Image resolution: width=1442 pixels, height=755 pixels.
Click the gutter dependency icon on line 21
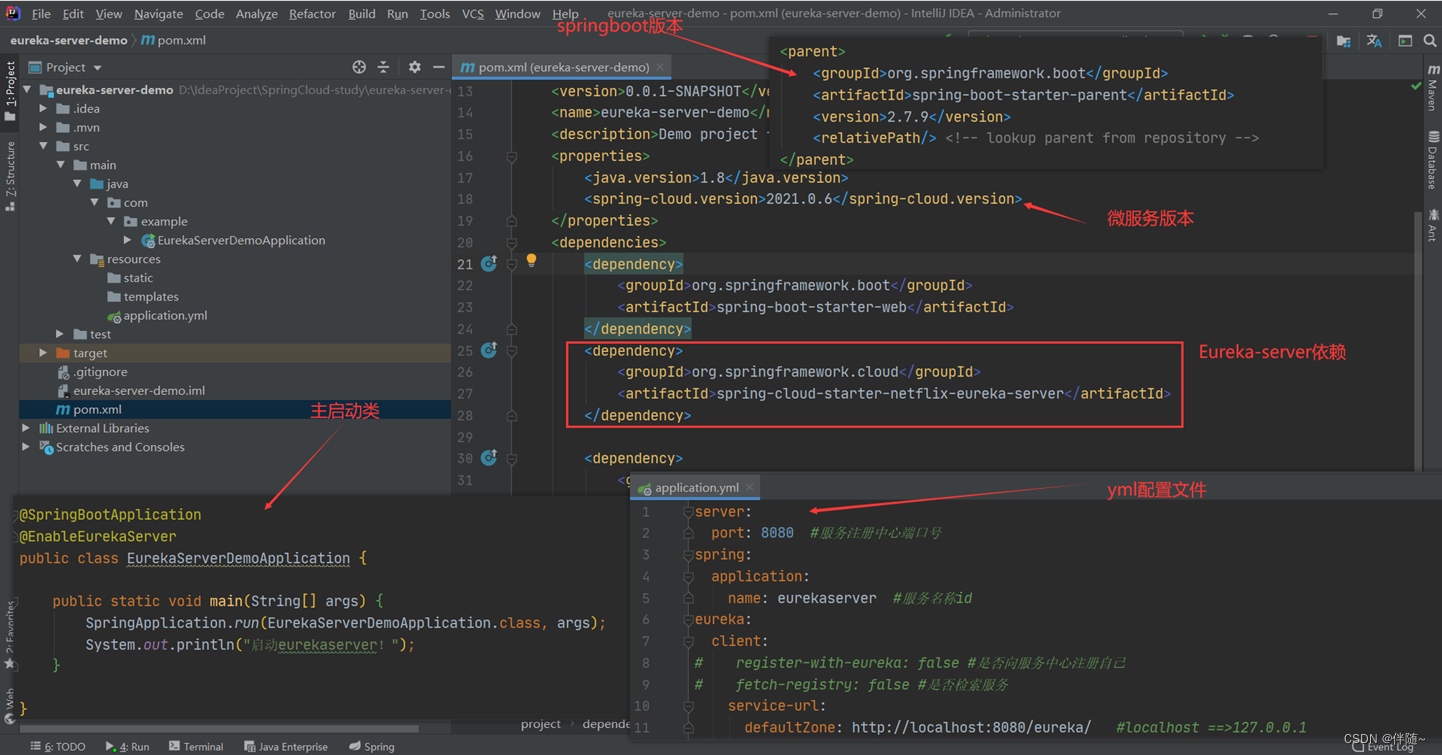pos(489,264)
